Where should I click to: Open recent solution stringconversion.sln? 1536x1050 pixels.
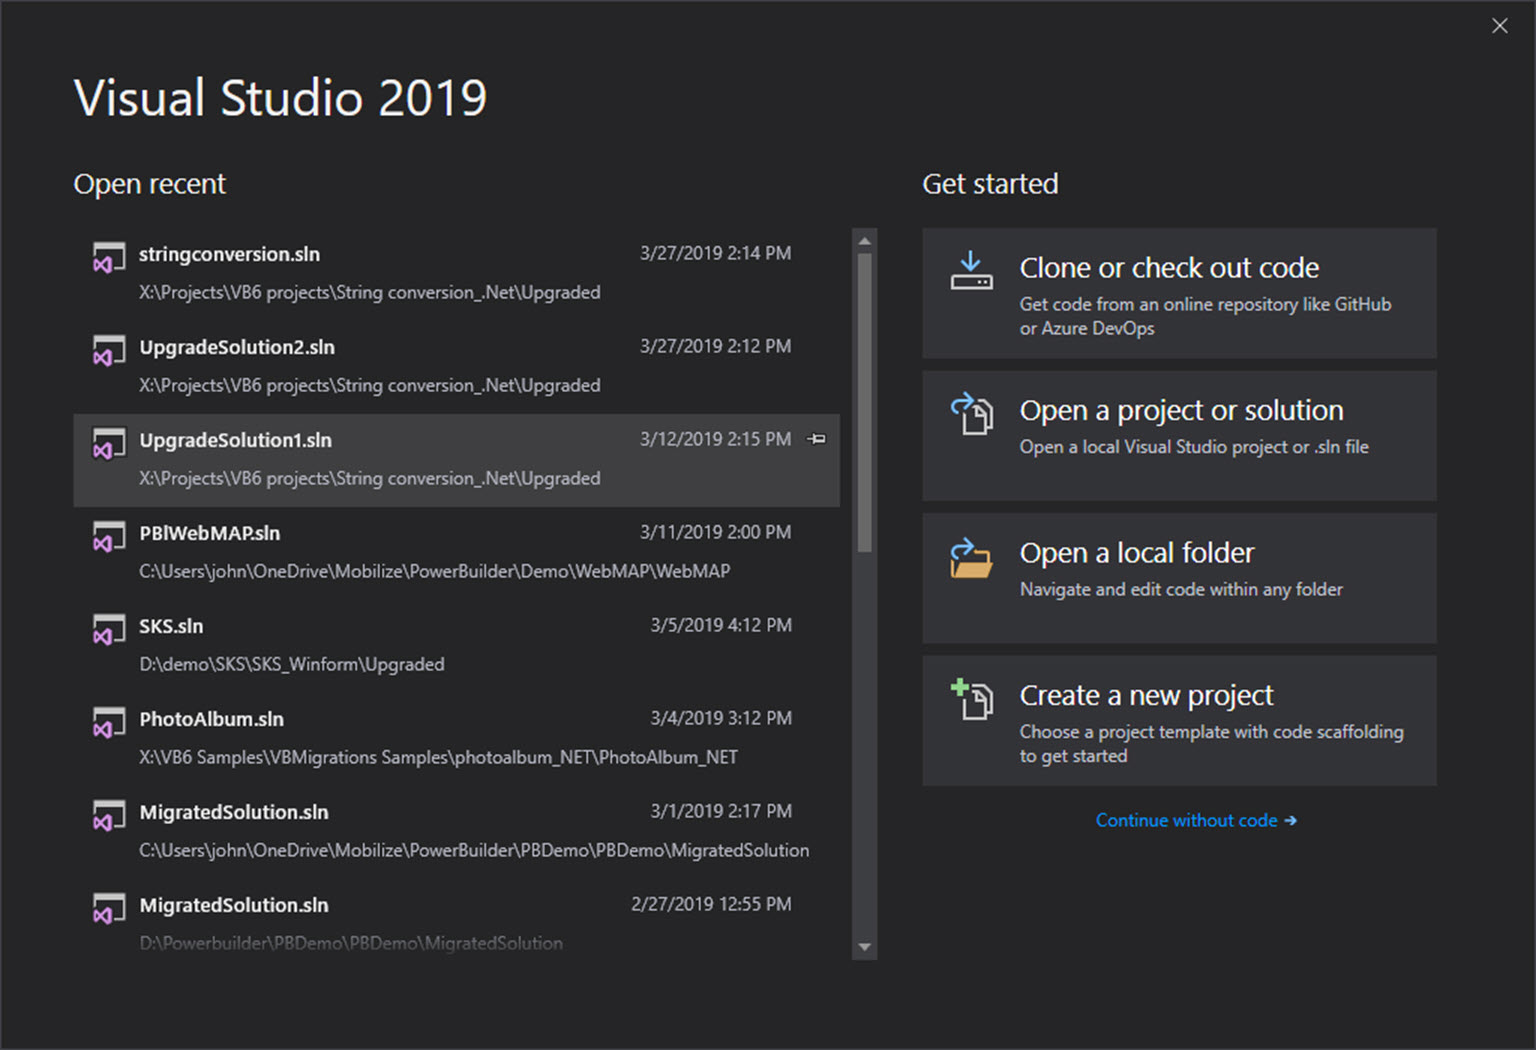point(456,274)
